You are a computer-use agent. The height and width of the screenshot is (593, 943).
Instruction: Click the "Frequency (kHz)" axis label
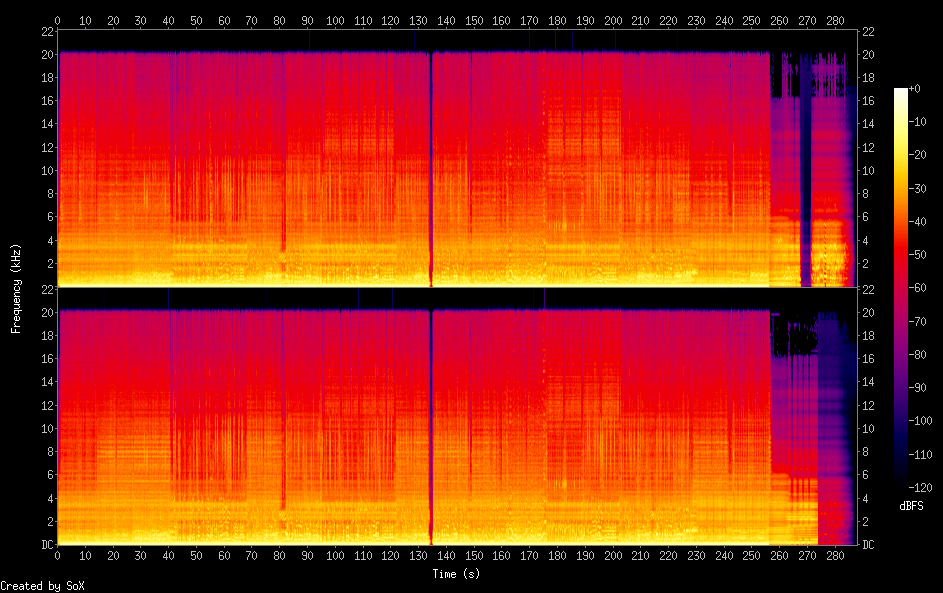(16, 288)
